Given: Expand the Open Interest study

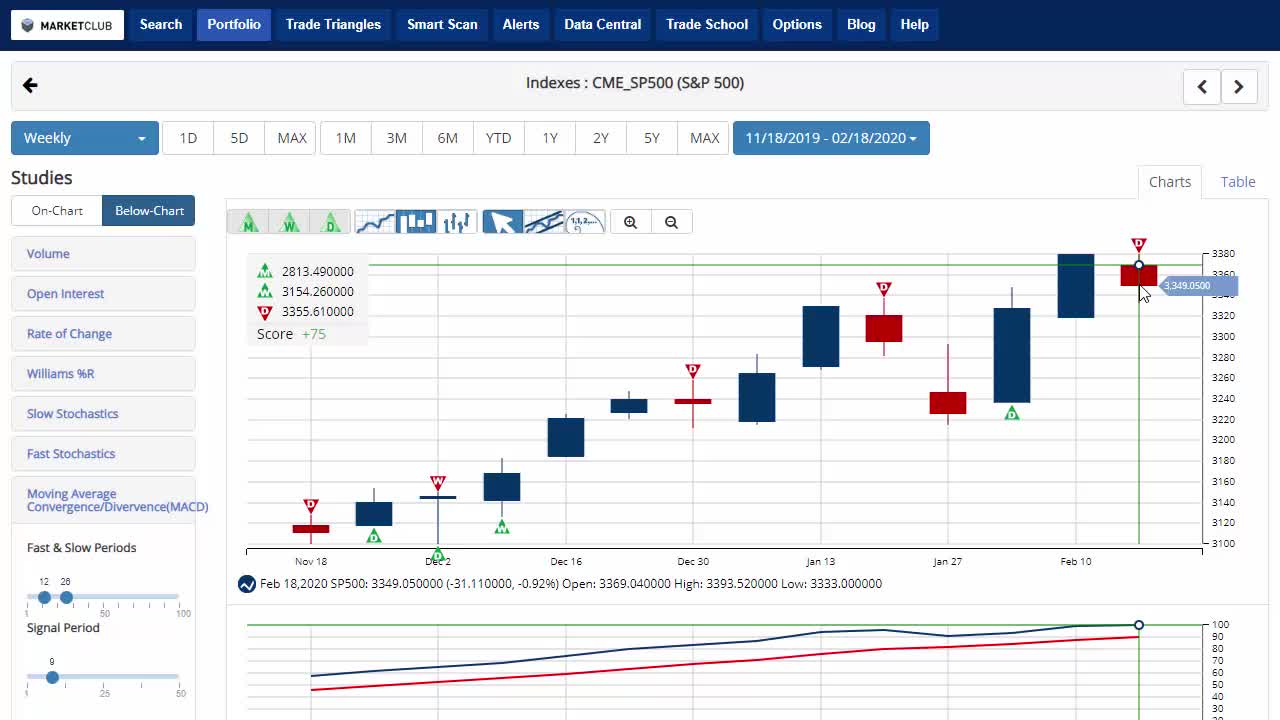Looking at the screenshot, I should [103, 294].
